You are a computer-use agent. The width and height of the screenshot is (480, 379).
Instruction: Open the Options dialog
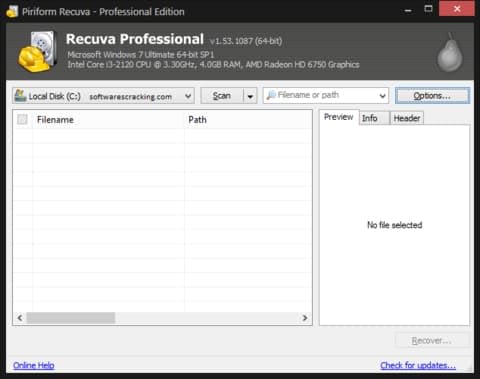[432, 96]
